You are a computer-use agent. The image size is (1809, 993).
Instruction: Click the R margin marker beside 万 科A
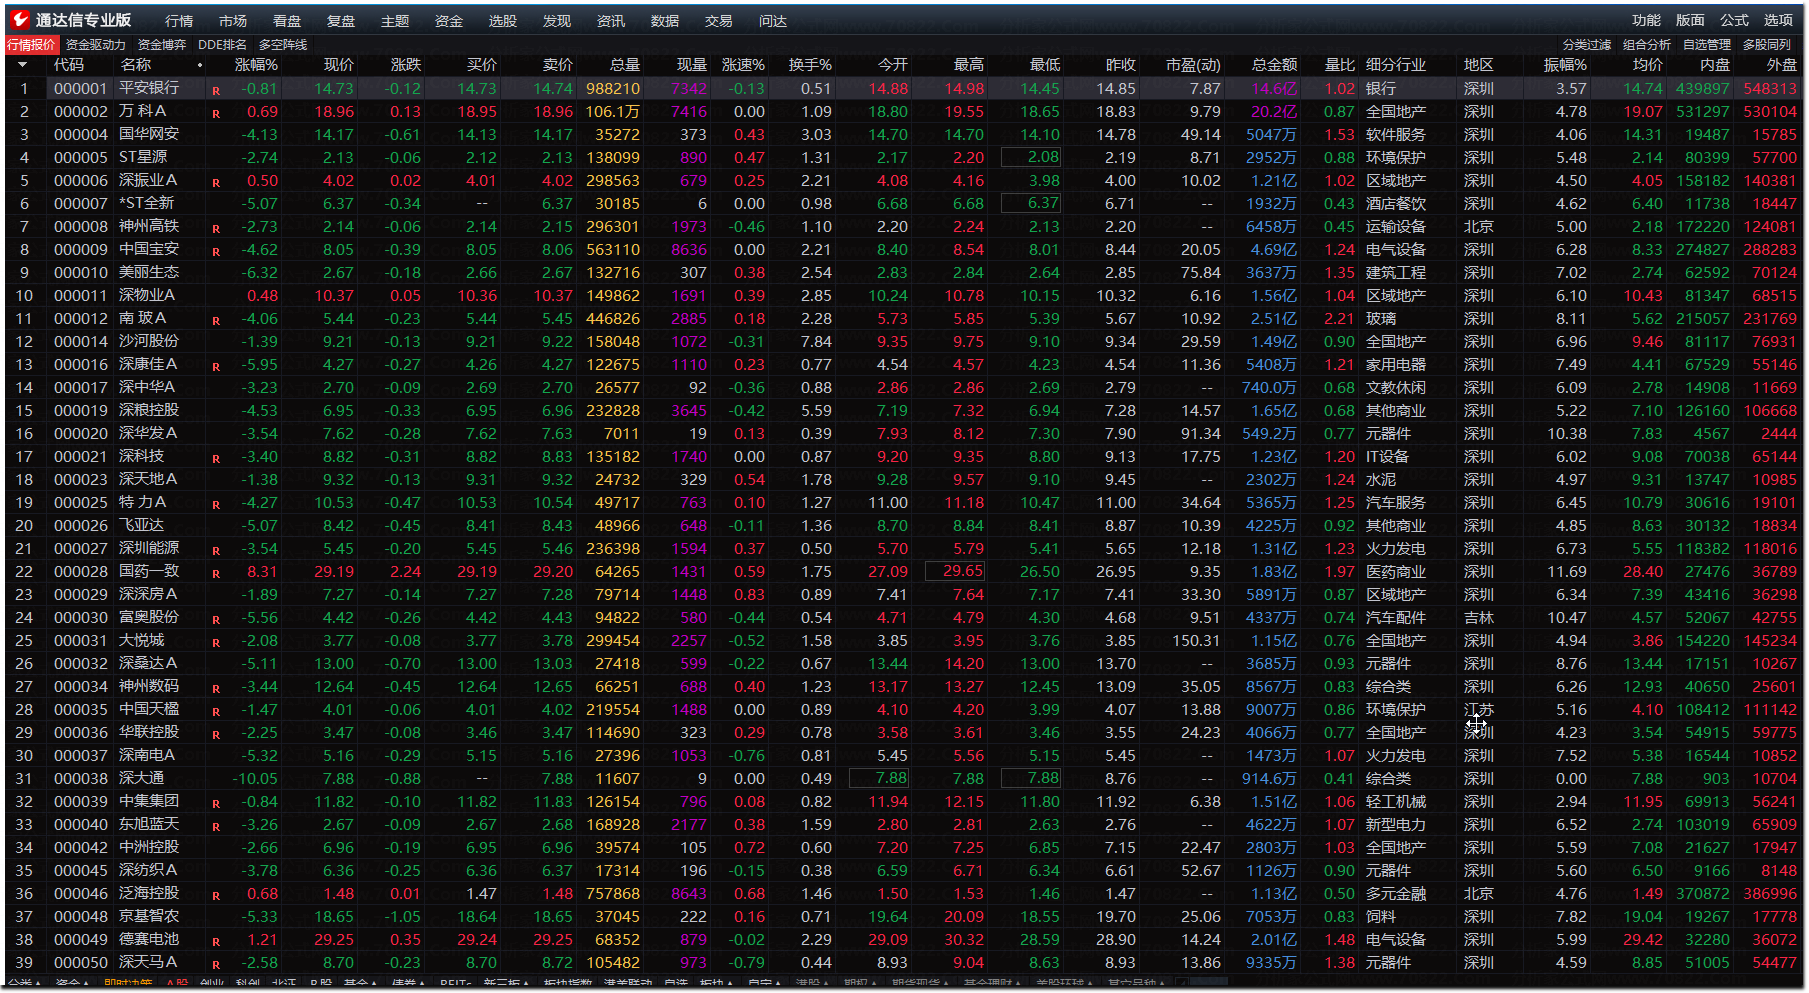click(216, 114)
